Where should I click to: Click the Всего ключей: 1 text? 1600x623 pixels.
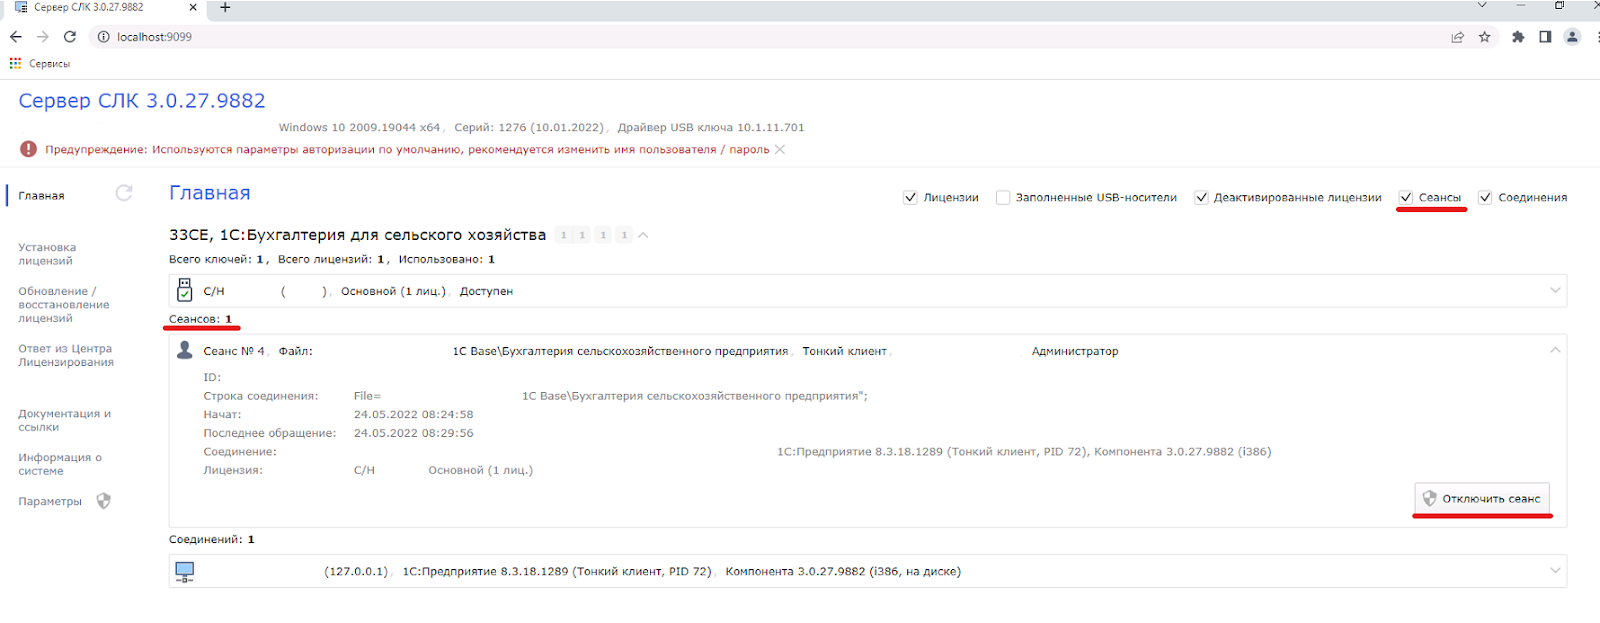(216, 259)
